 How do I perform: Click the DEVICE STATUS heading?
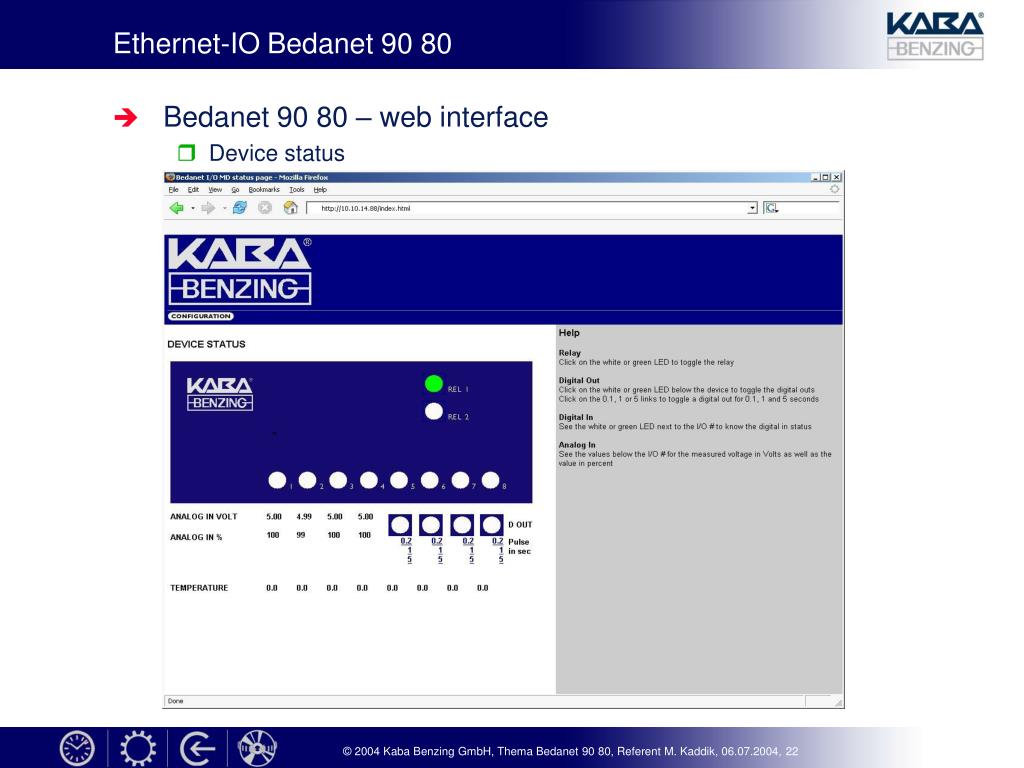(206, 344)
